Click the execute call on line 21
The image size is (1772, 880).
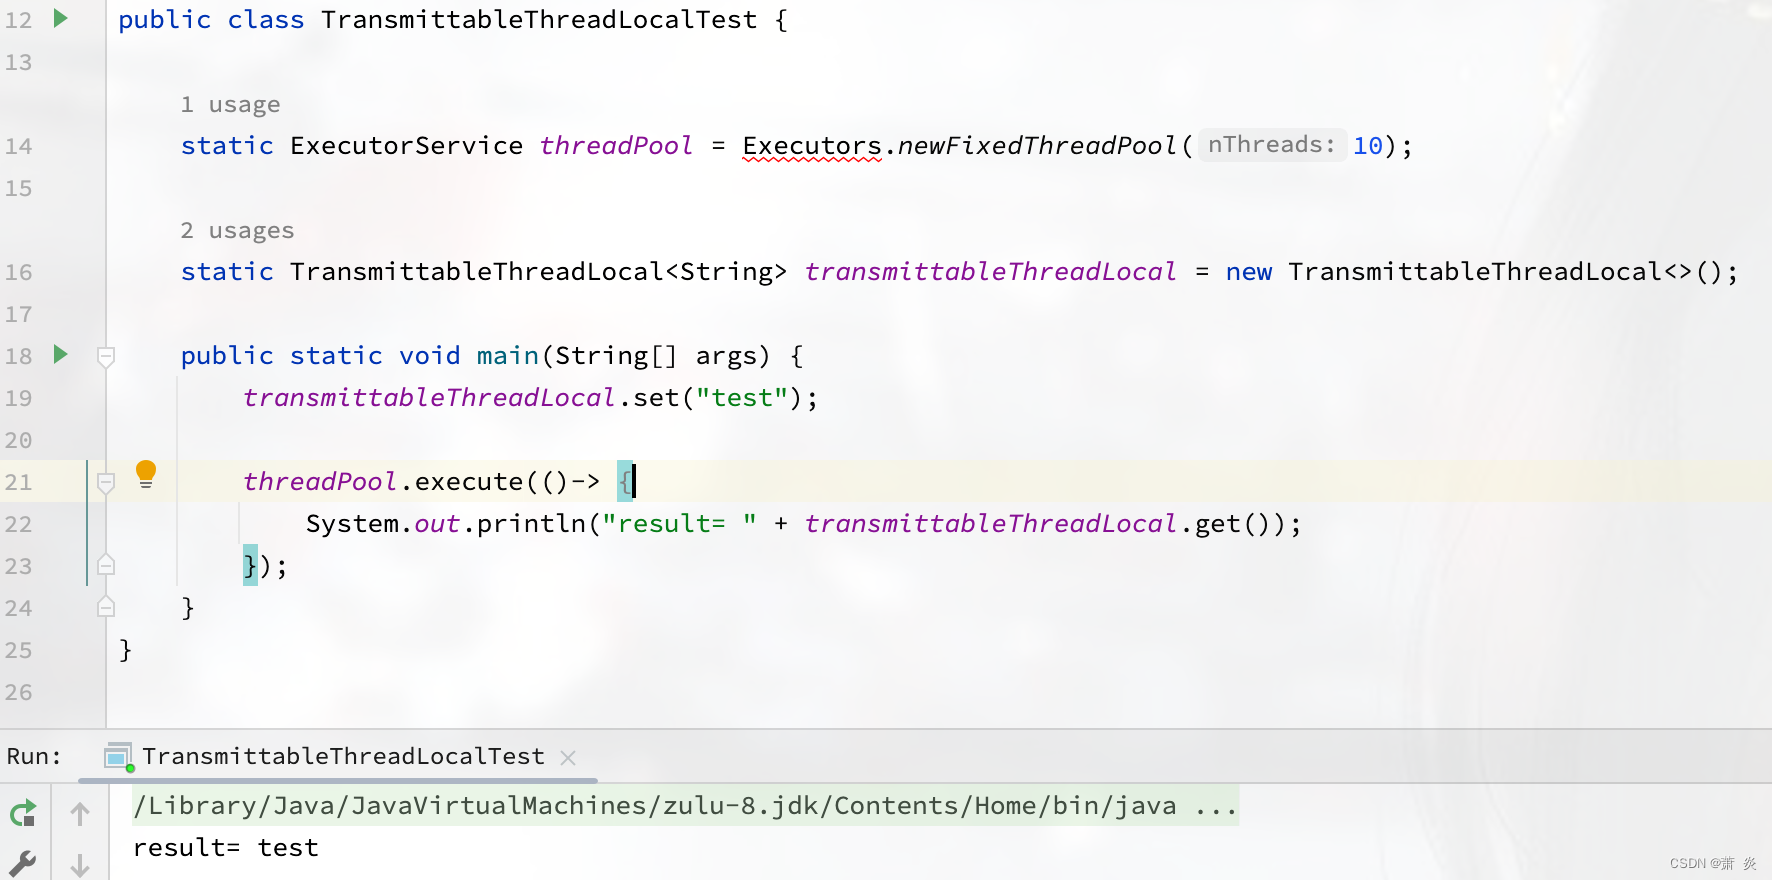(469, 482)
